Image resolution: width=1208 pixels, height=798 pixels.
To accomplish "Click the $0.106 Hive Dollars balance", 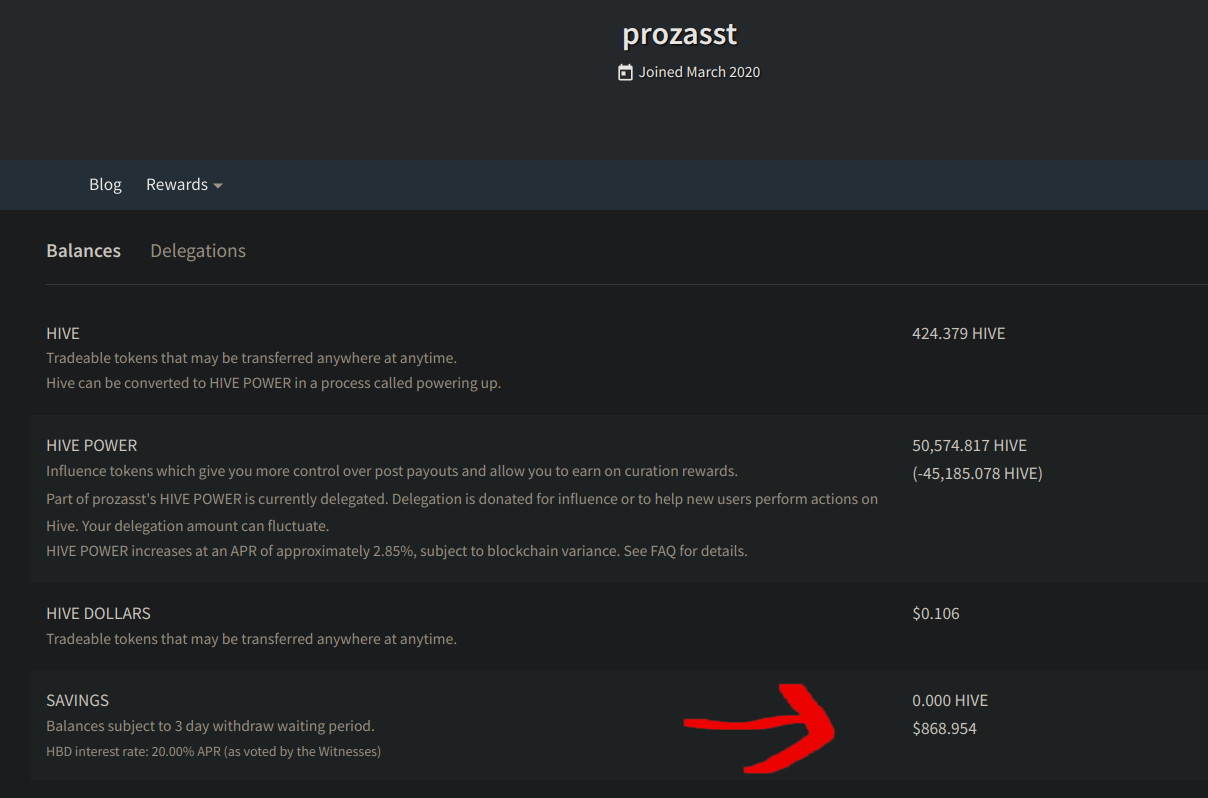I will tap(935, 613).
